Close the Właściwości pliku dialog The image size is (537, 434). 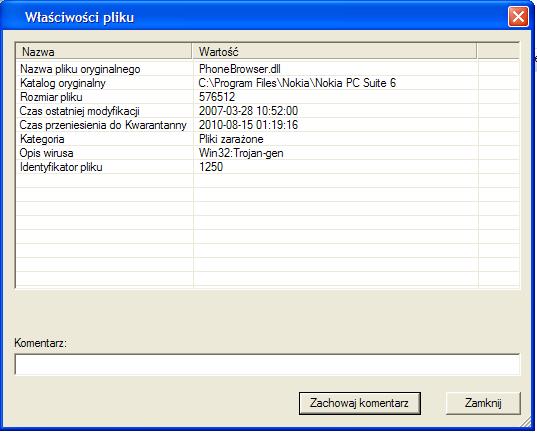pyautogui.click(x=518, y=16)
